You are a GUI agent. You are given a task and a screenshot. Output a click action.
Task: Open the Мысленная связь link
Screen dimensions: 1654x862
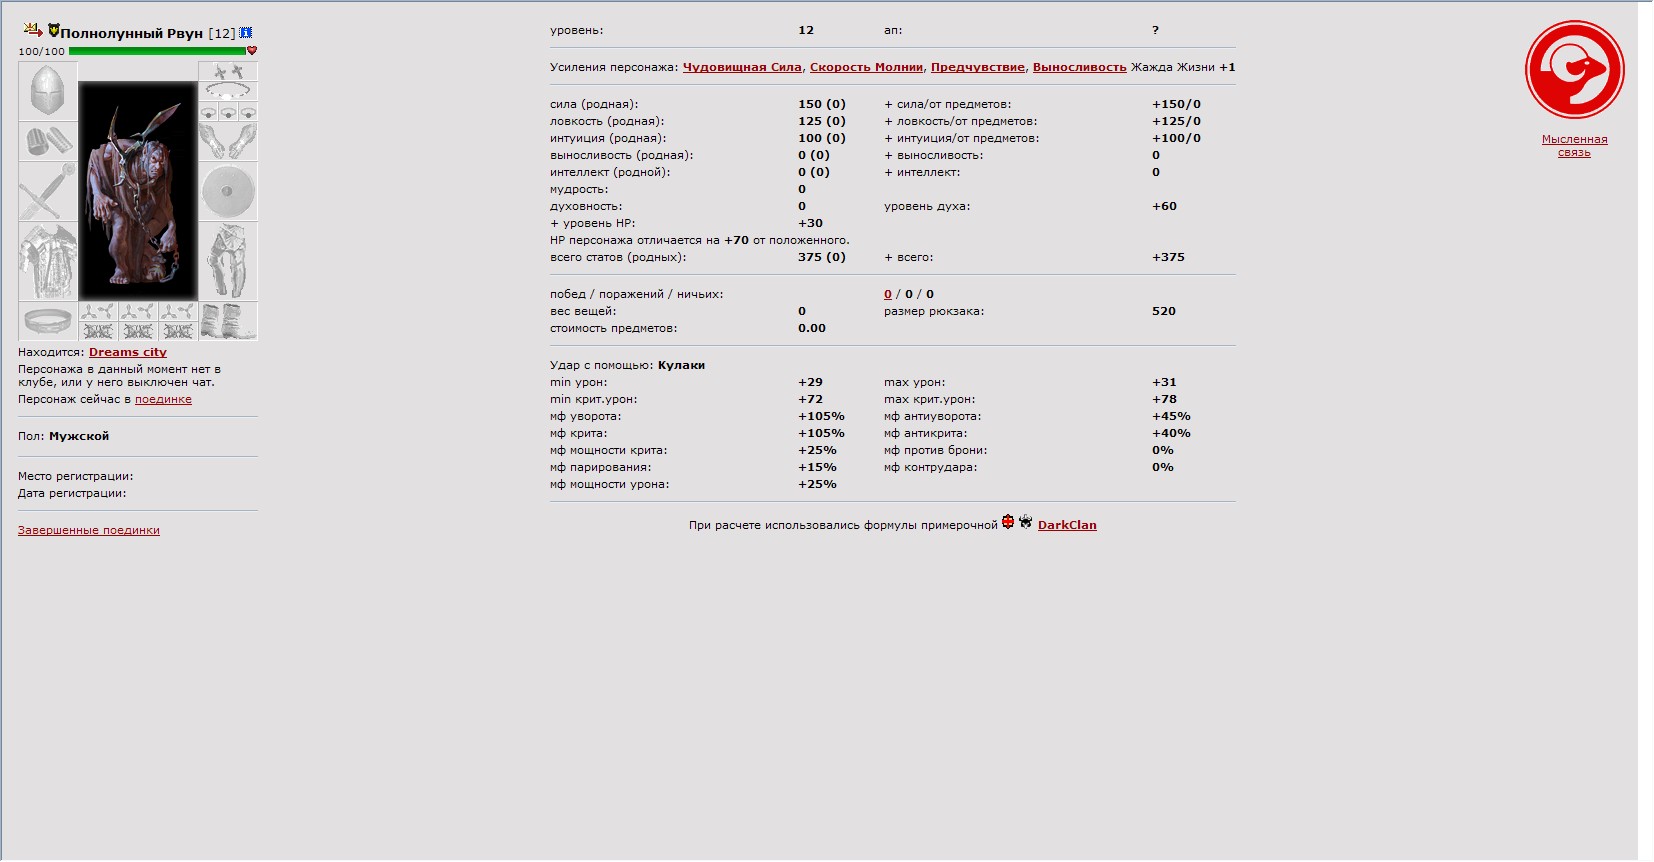tap(1574, 146)
